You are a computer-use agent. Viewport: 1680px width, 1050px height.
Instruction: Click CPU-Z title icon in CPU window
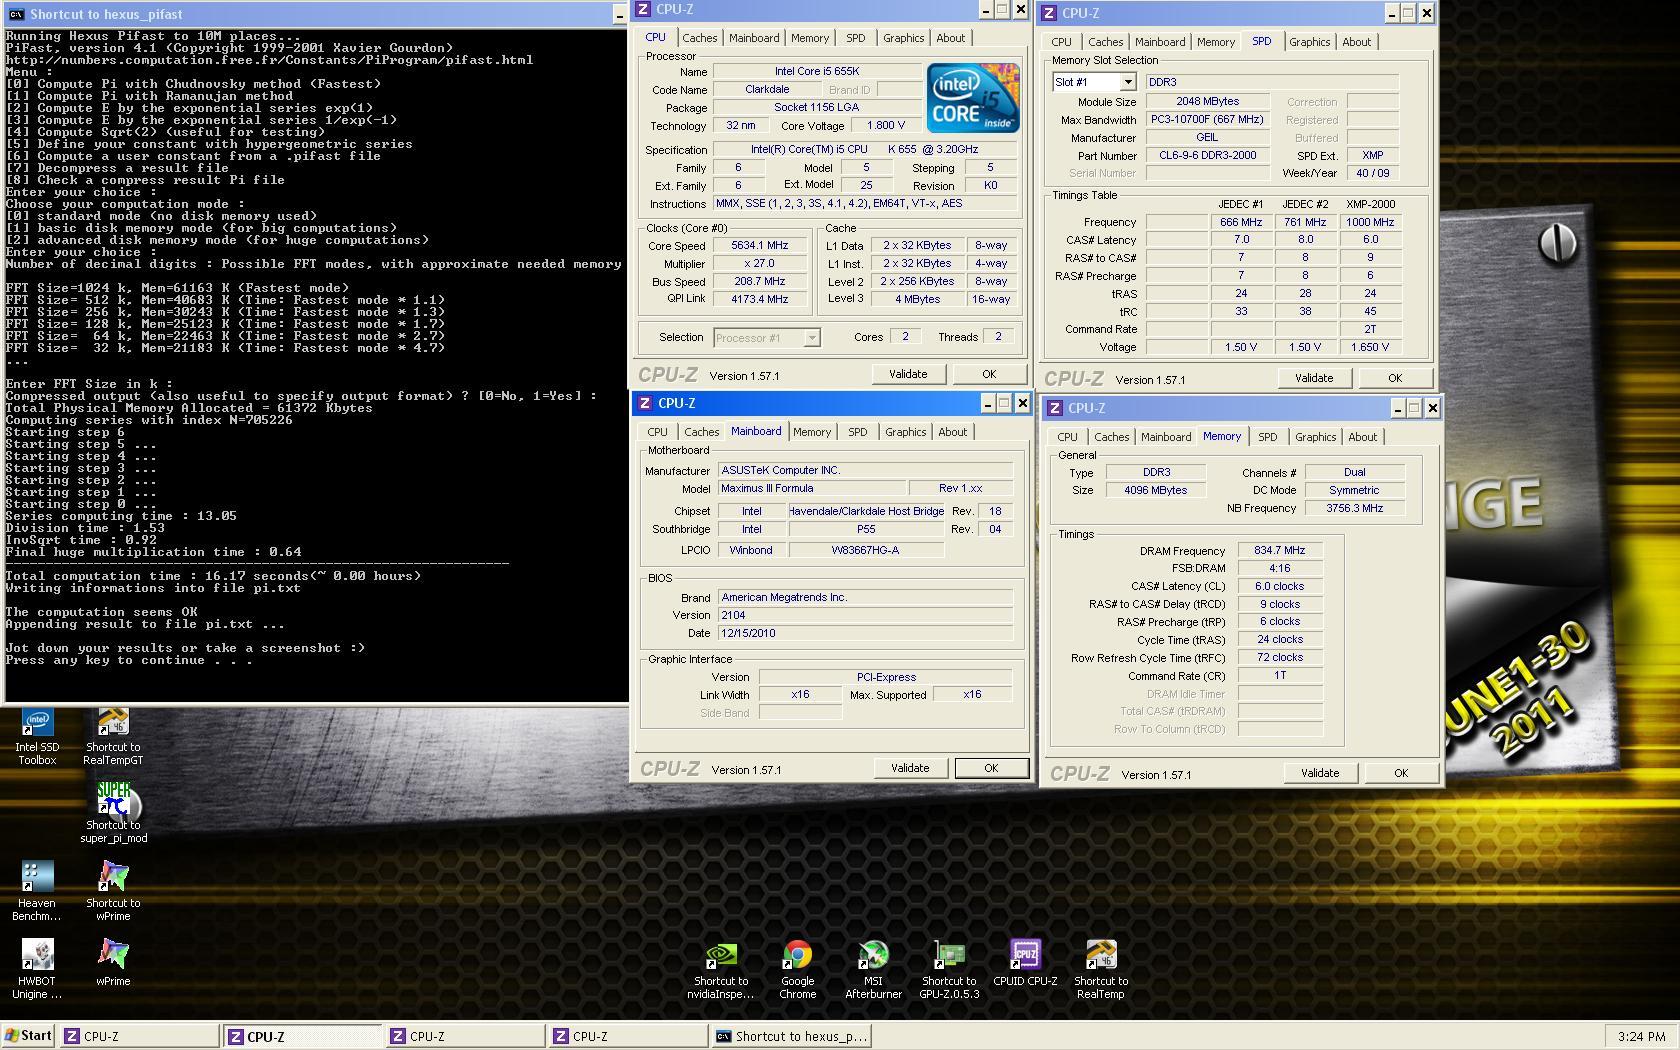(645, 9)
